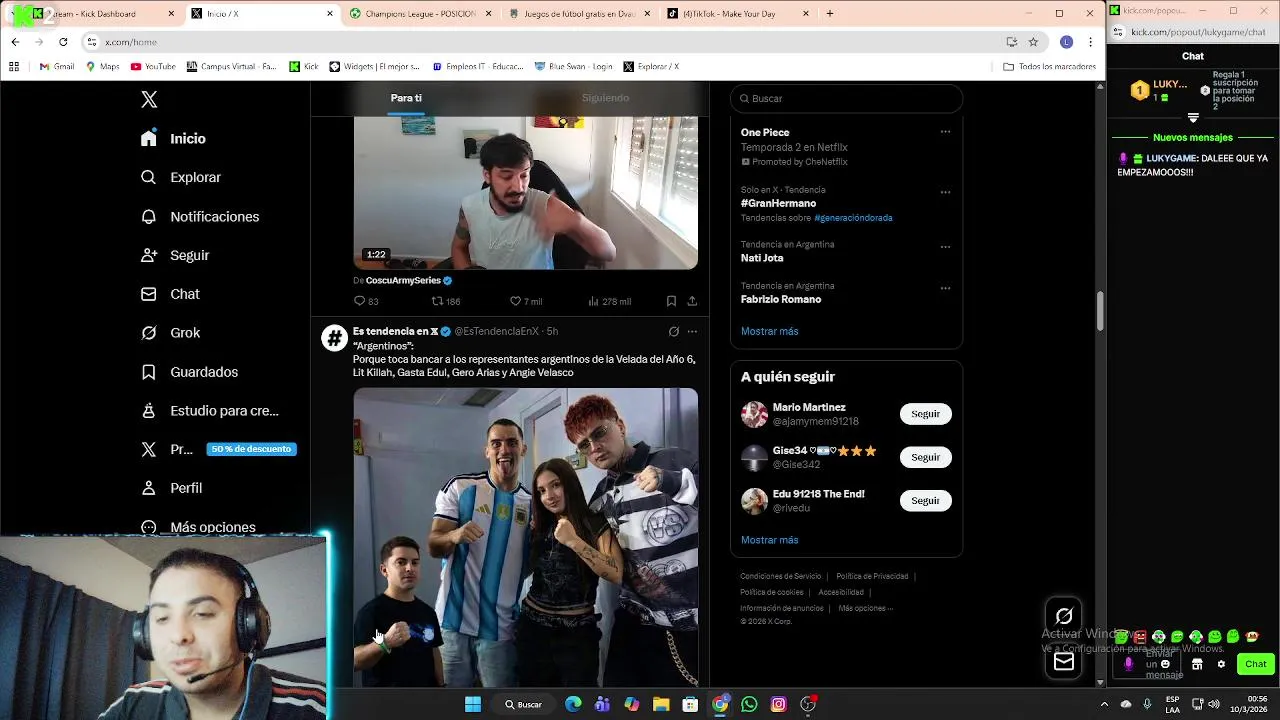The image size is (1280, 720).
Task: Open the Argentinos group photo
Action: (x=525, y=537)
